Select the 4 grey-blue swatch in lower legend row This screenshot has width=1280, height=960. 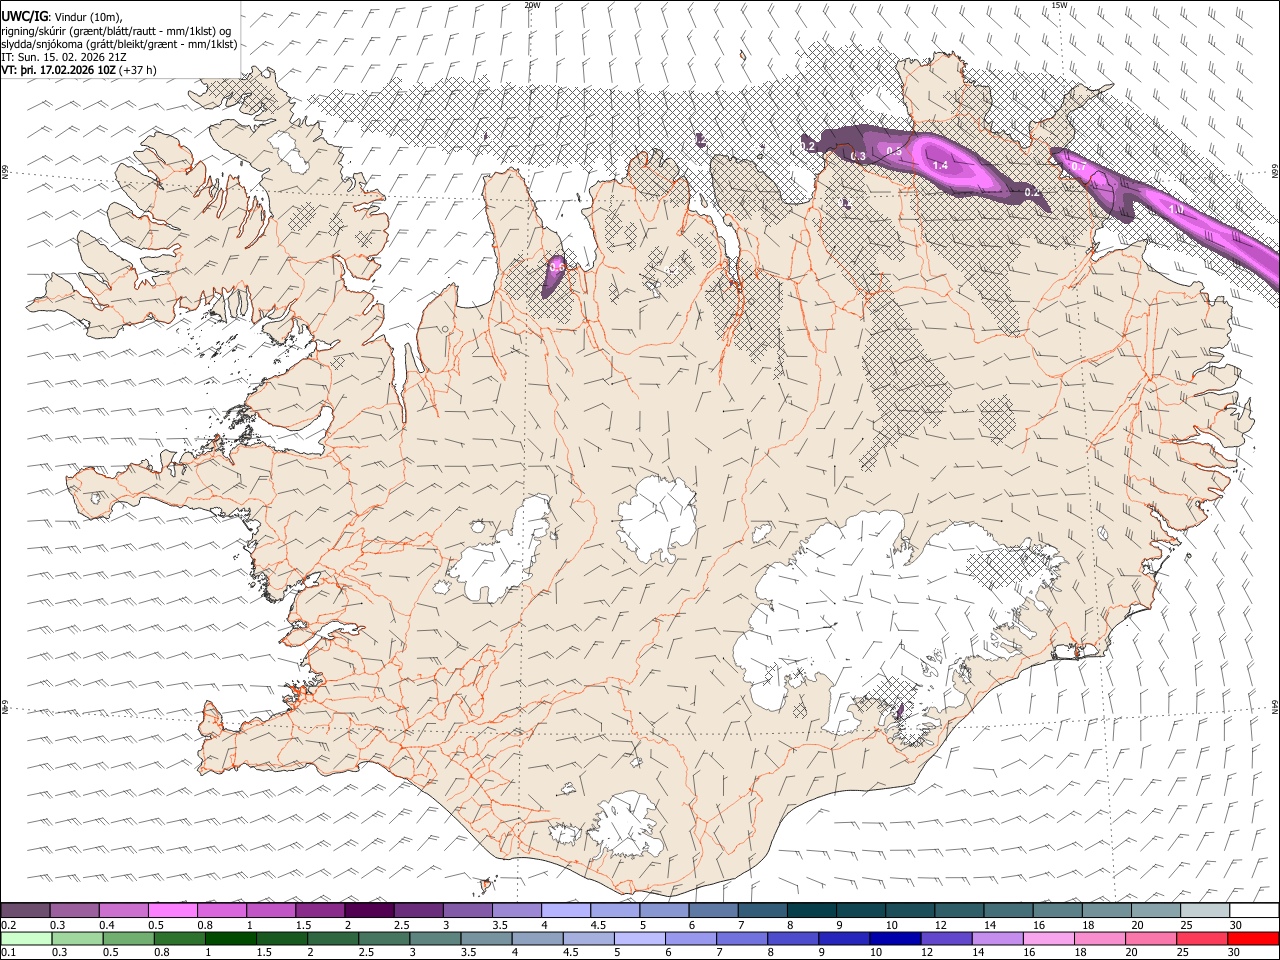(x=536, y=938)
